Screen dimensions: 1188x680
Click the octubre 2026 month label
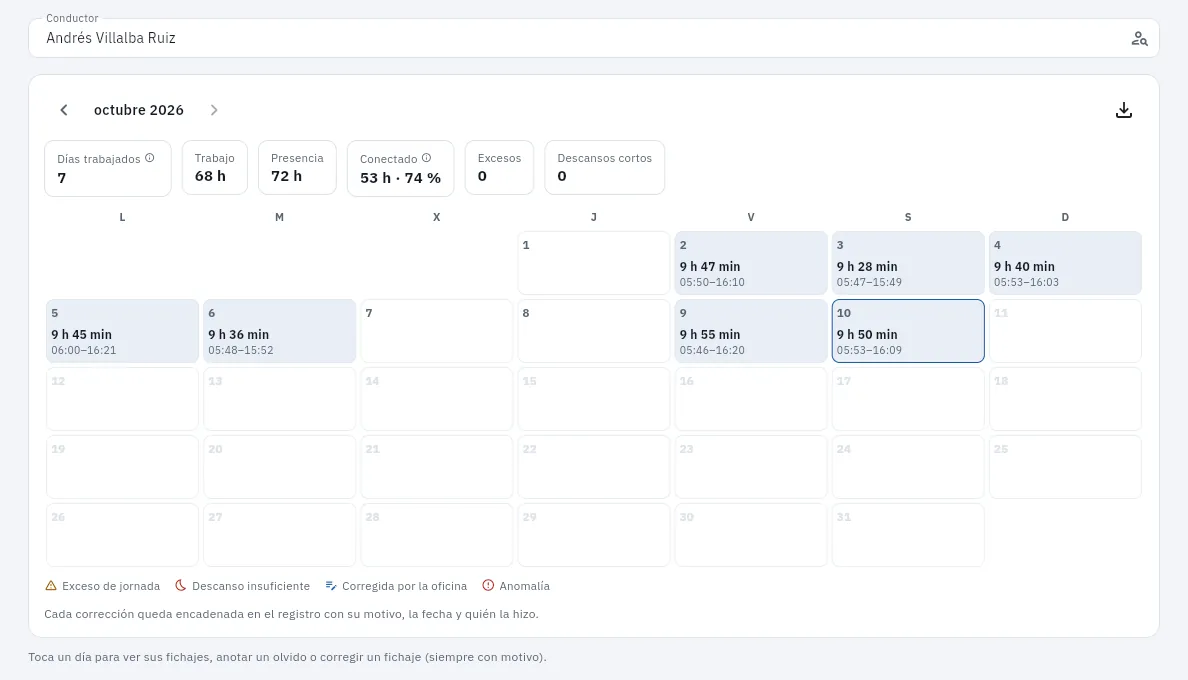pos(139,111)
